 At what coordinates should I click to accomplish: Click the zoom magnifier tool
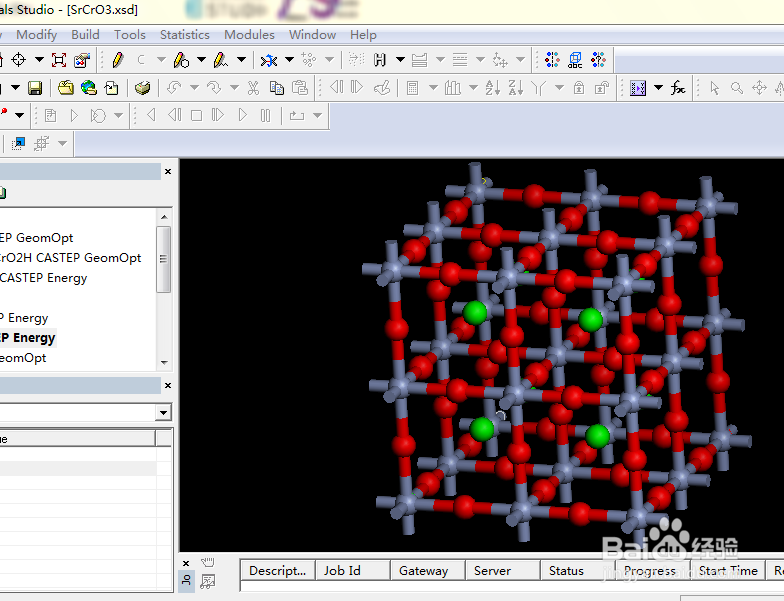tap(736, 88)
